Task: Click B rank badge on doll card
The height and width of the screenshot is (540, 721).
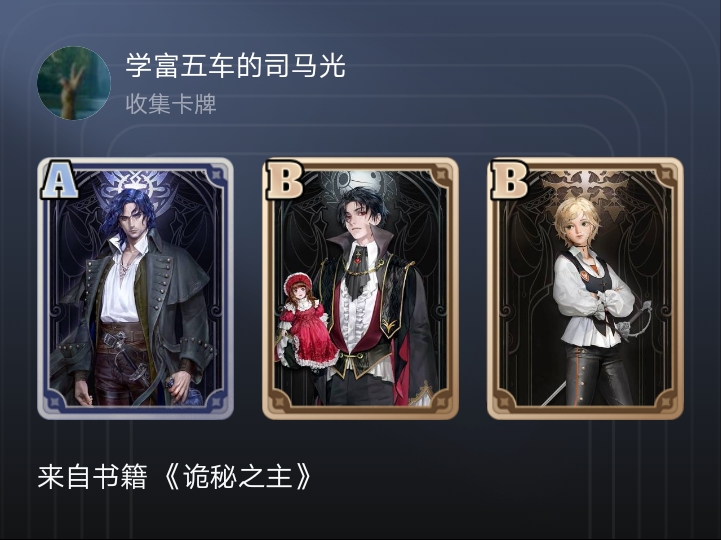Action: [284, 179]
